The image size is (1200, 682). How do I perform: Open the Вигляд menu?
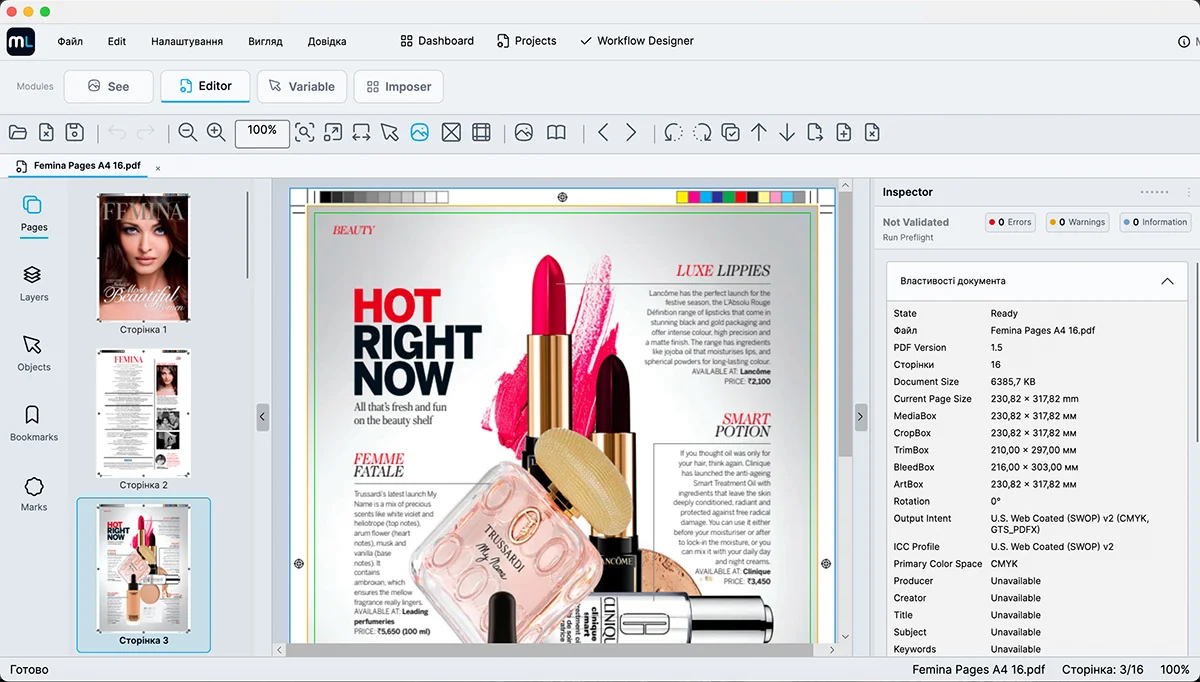click(x=266, y=41)
